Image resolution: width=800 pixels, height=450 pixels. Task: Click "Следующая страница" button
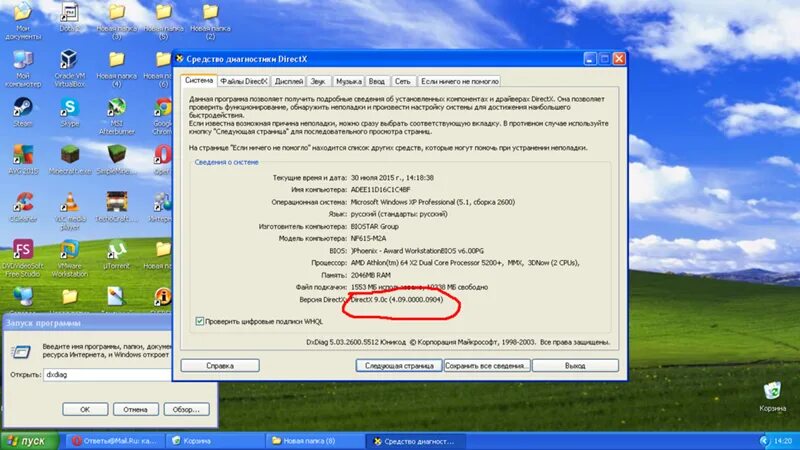[x=399, y=365]
